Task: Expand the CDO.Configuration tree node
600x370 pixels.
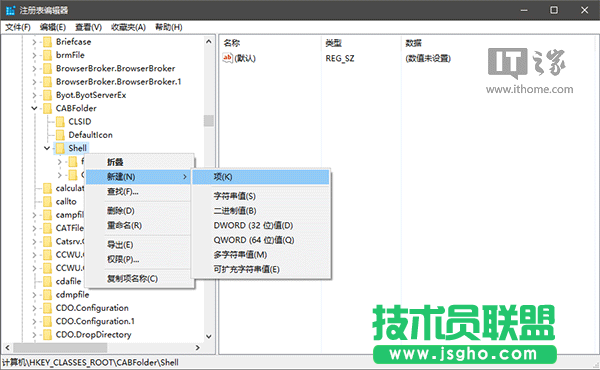Action: click(x=34, y=308)
